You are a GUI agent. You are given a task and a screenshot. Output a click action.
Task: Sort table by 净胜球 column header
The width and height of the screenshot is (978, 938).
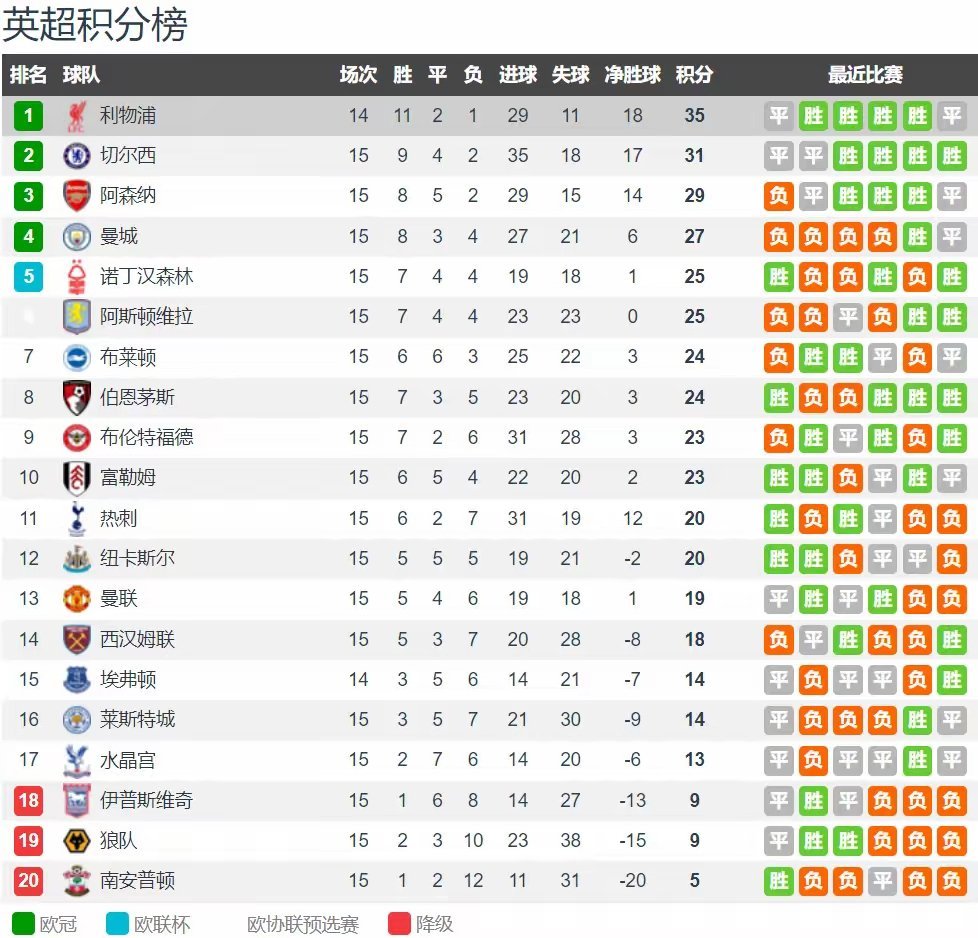632,75
